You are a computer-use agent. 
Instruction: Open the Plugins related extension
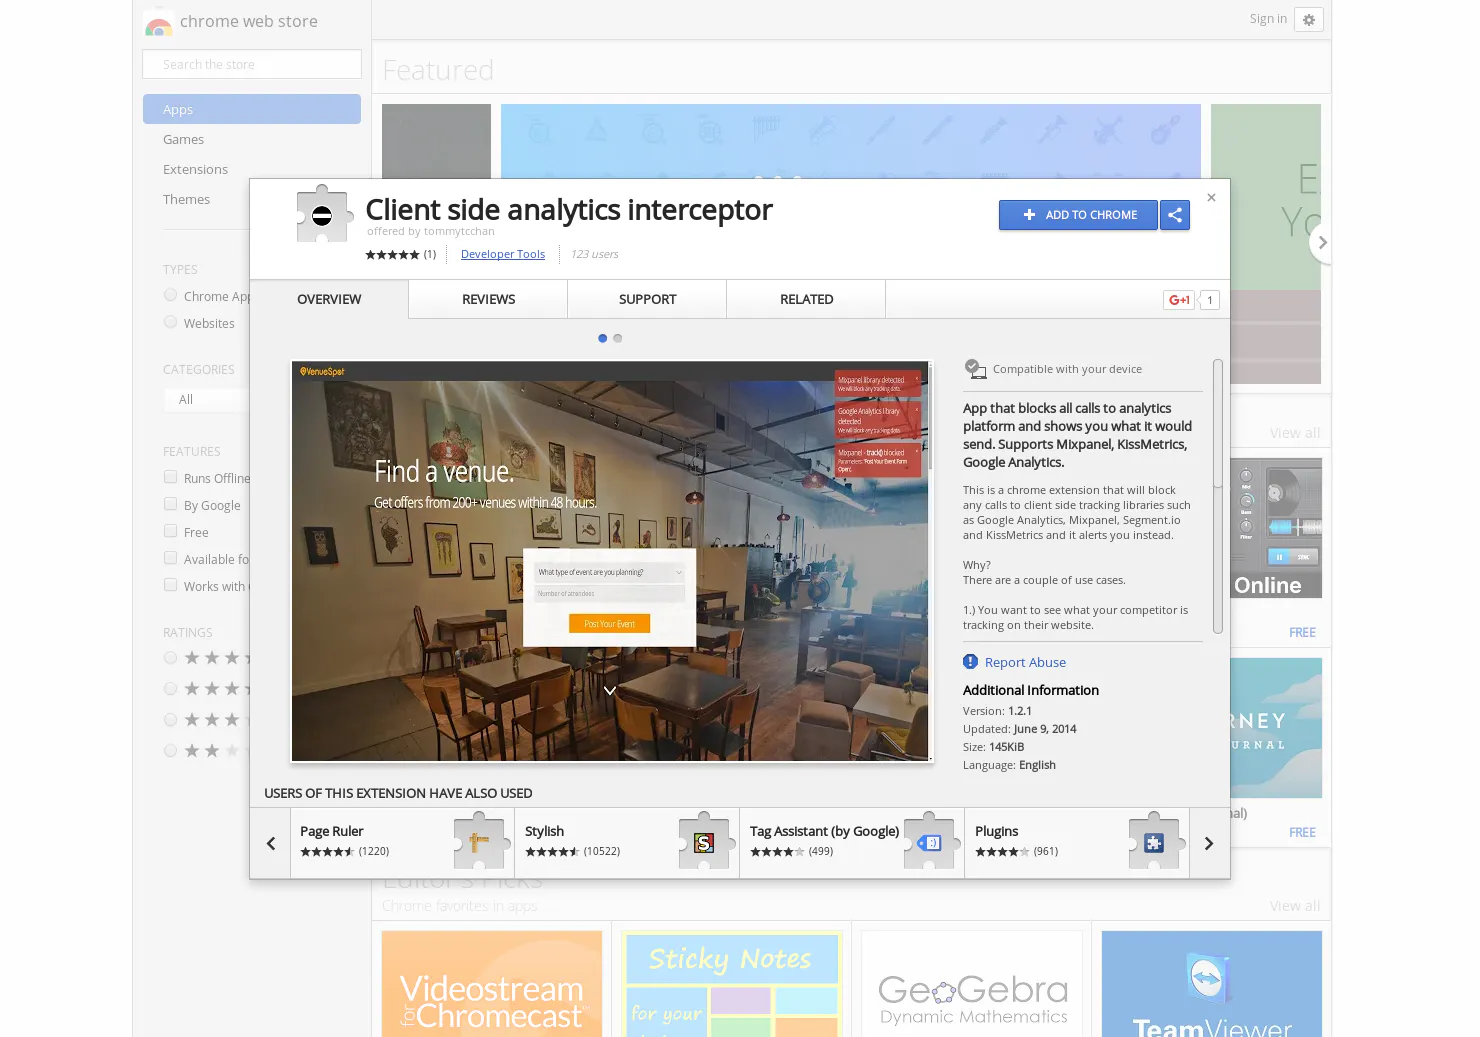coord(1078,843)
